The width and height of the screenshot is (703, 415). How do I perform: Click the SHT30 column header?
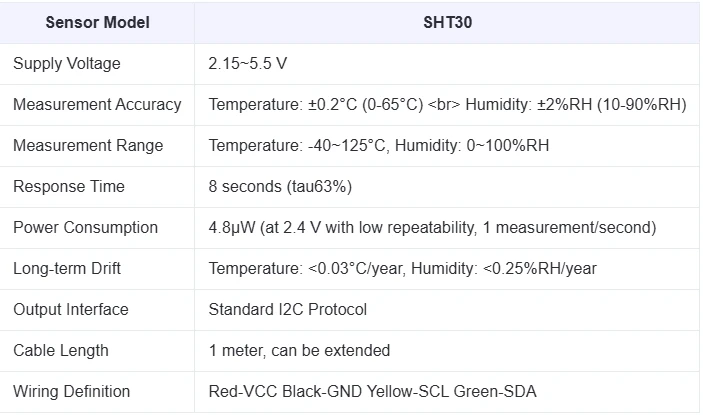pyautogui.click(x=447, y=22)
